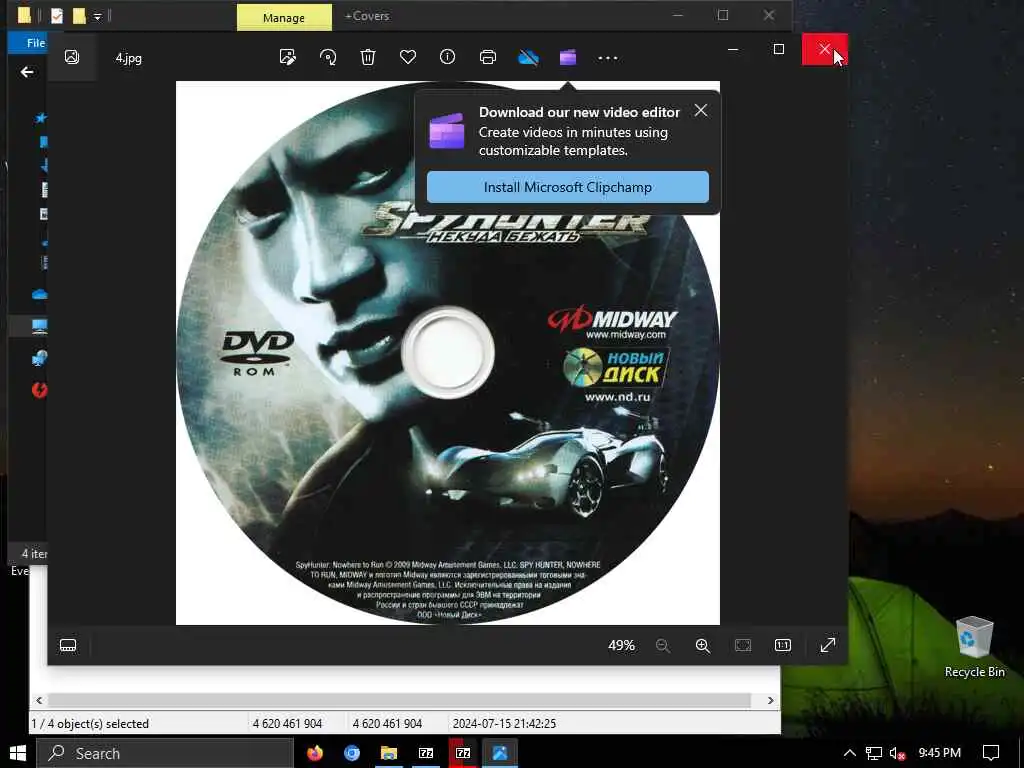Maximize the Photos window
This screenshot has height=768, width=1024.
[x=778, y=49]
